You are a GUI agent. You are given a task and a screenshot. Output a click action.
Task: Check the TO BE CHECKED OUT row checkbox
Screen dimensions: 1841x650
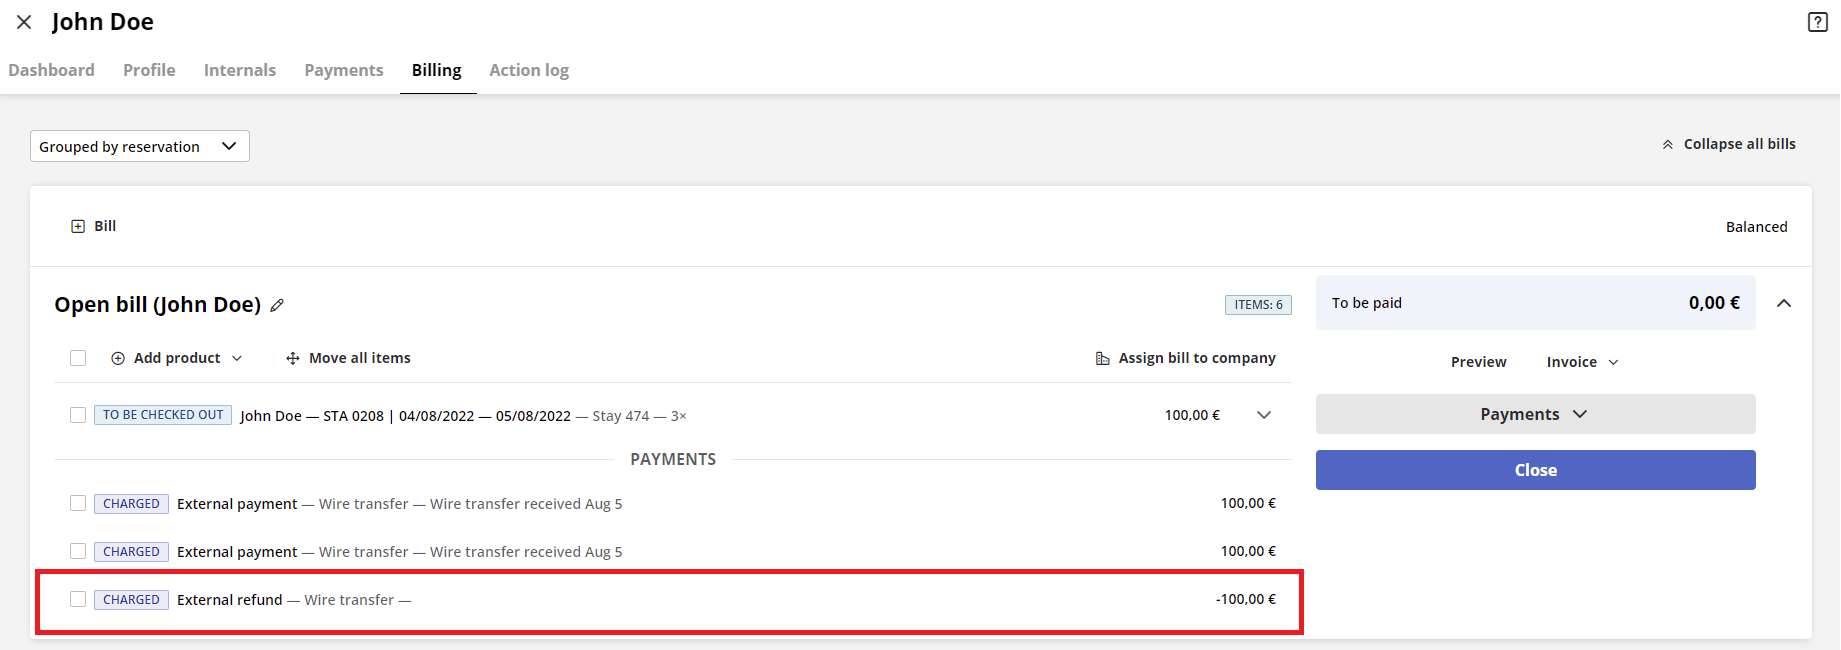pyautogui.click(x=78, y=415)
